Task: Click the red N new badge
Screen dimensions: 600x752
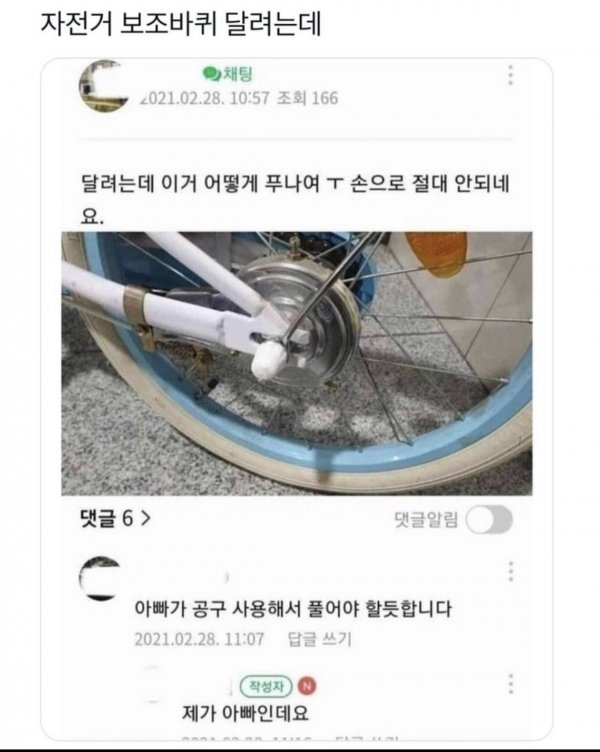Action: click(307, 686)
